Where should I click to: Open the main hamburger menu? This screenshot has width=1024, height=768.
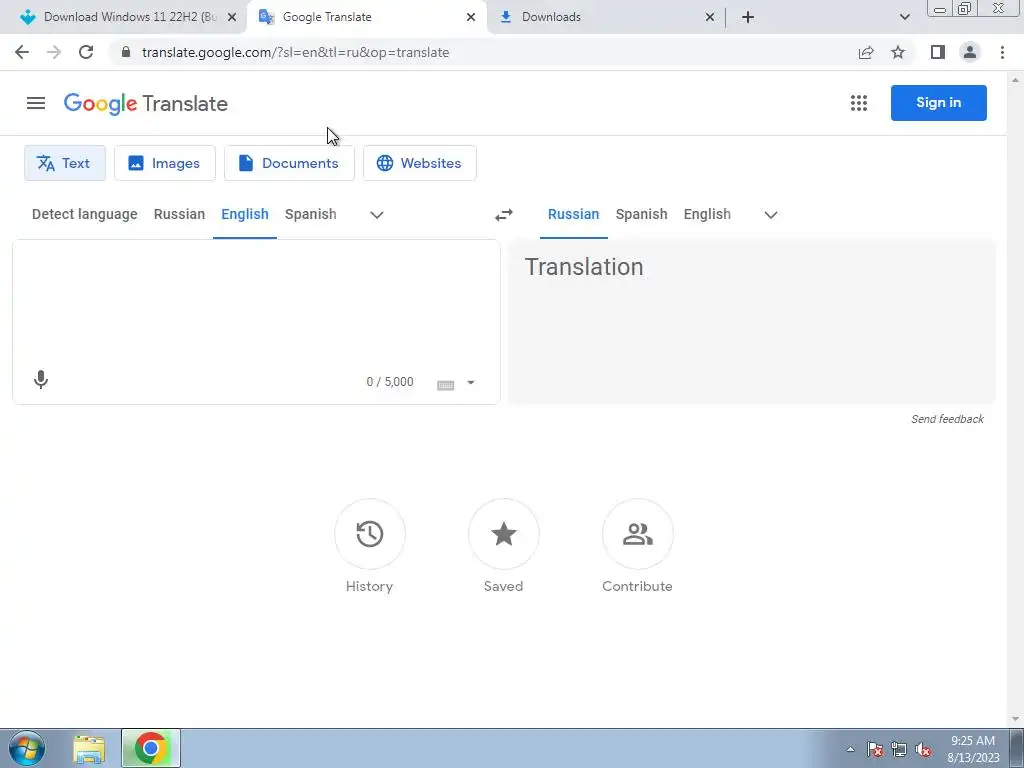36,103
